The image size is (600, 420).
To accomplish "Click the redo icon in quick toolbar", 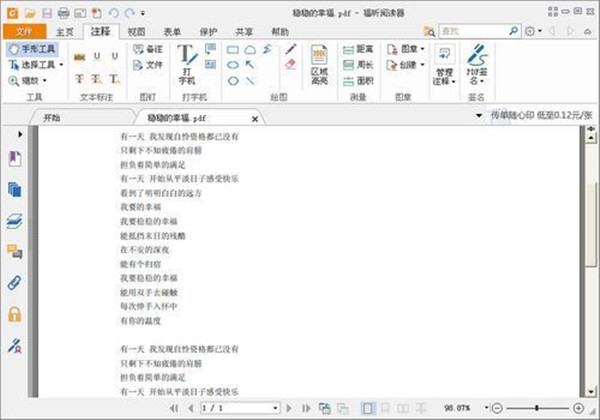I will click(130, 13).
